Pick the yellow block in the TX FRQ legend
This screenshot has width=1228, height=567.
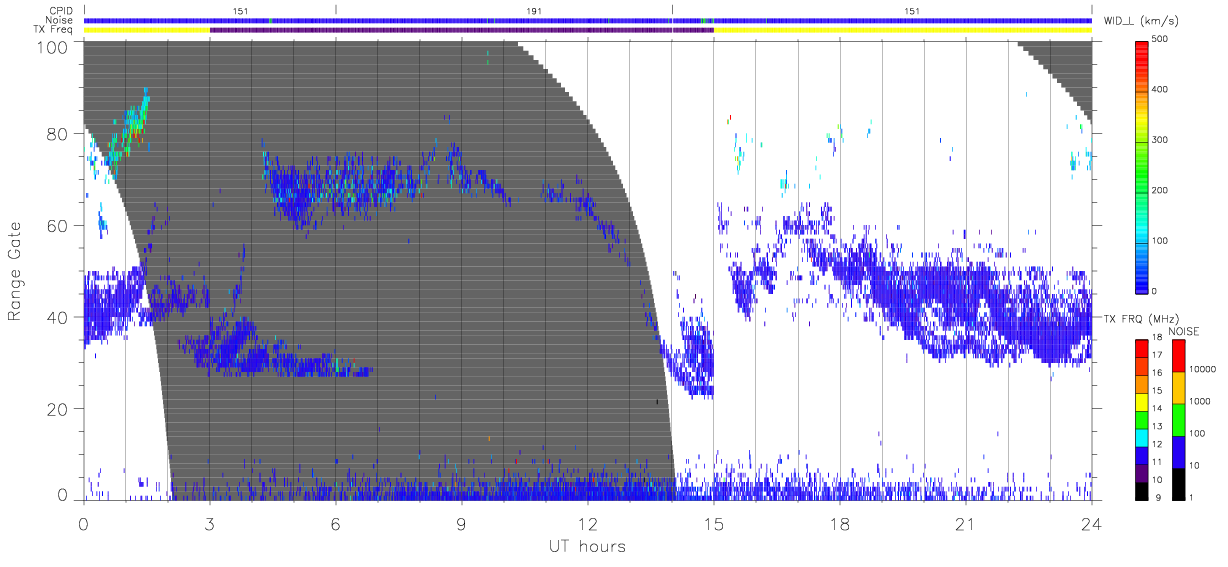(x=1142, y=401)
